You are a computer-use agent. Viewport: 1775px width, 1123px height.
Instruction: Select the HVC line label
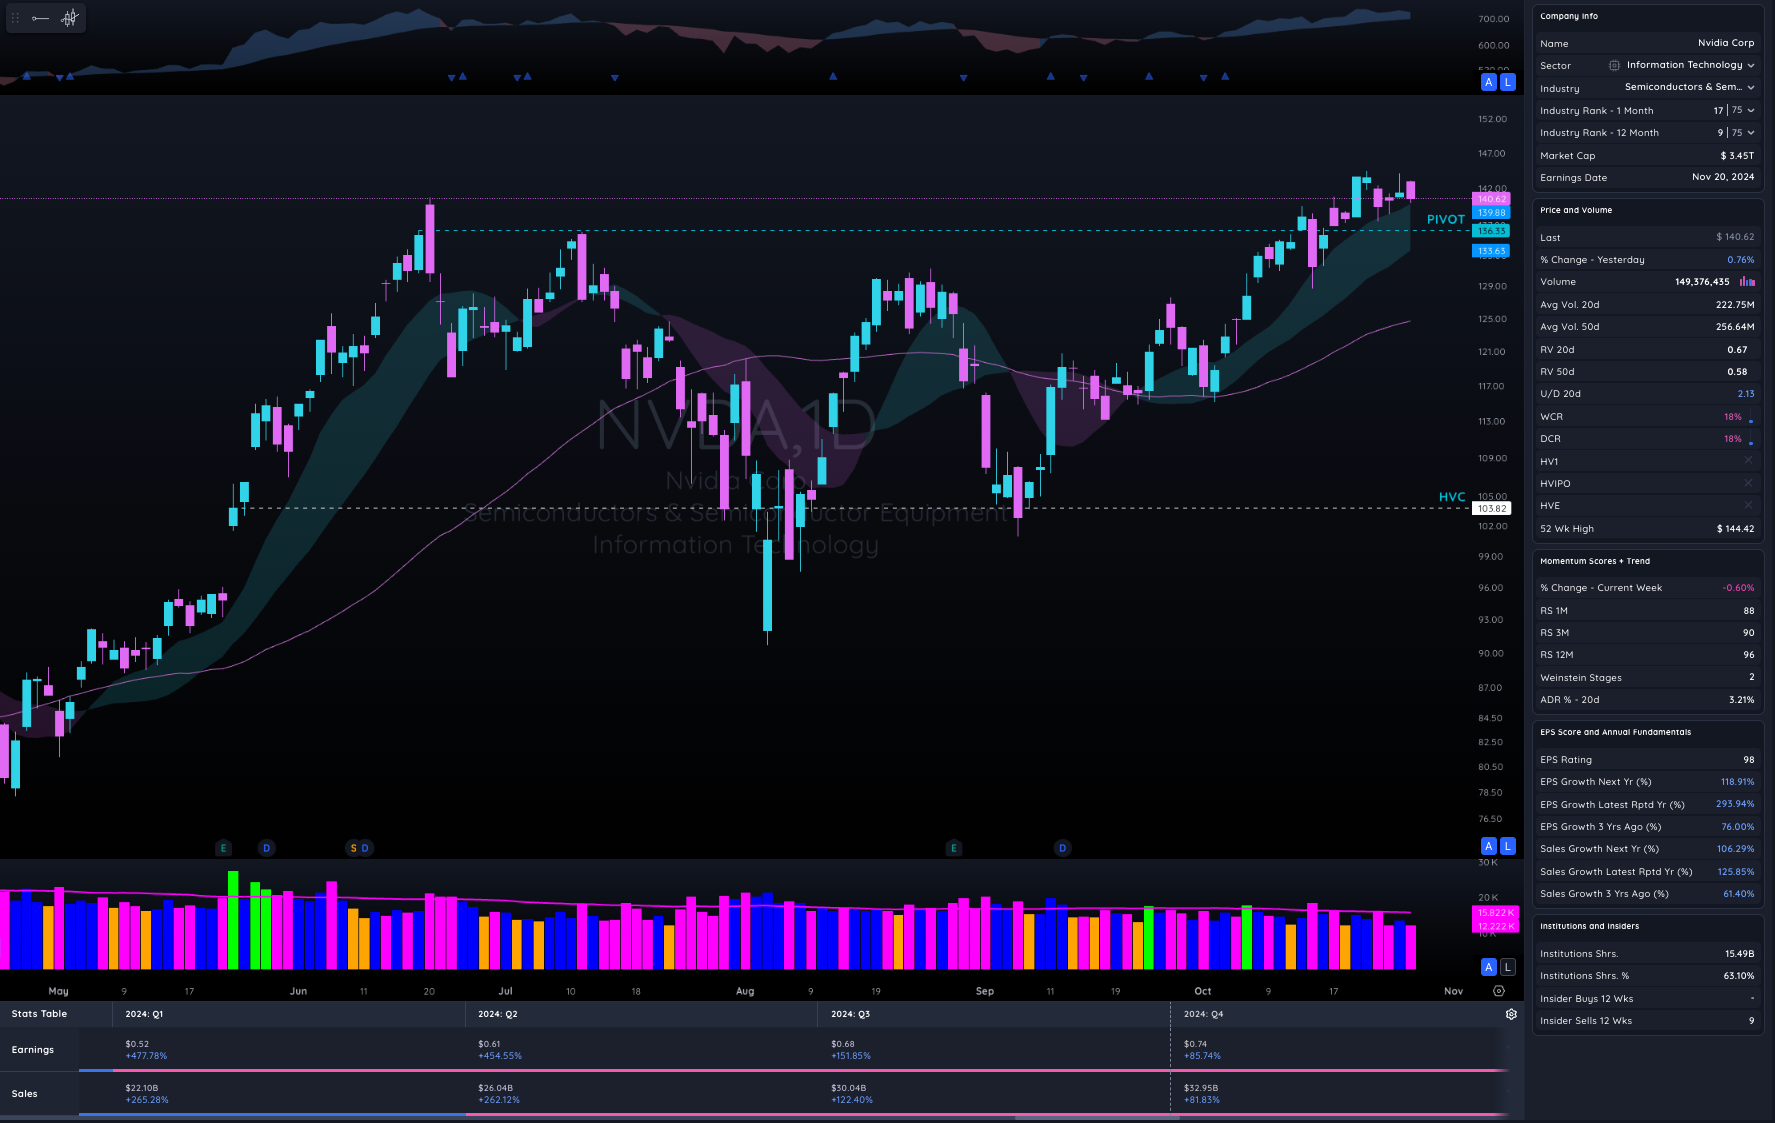click(1452, 497)
